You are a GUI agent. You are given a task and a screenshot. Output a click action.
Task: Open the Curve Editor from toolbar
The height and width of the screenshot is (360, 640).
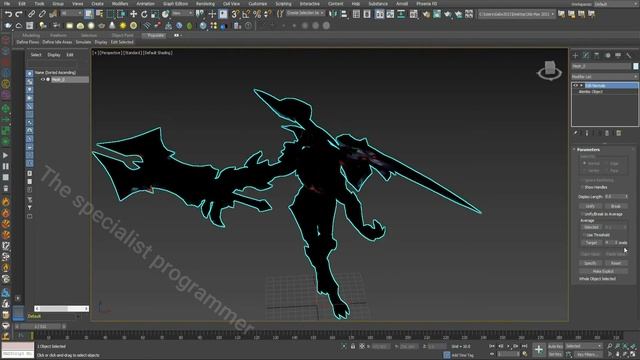(391, 14)
